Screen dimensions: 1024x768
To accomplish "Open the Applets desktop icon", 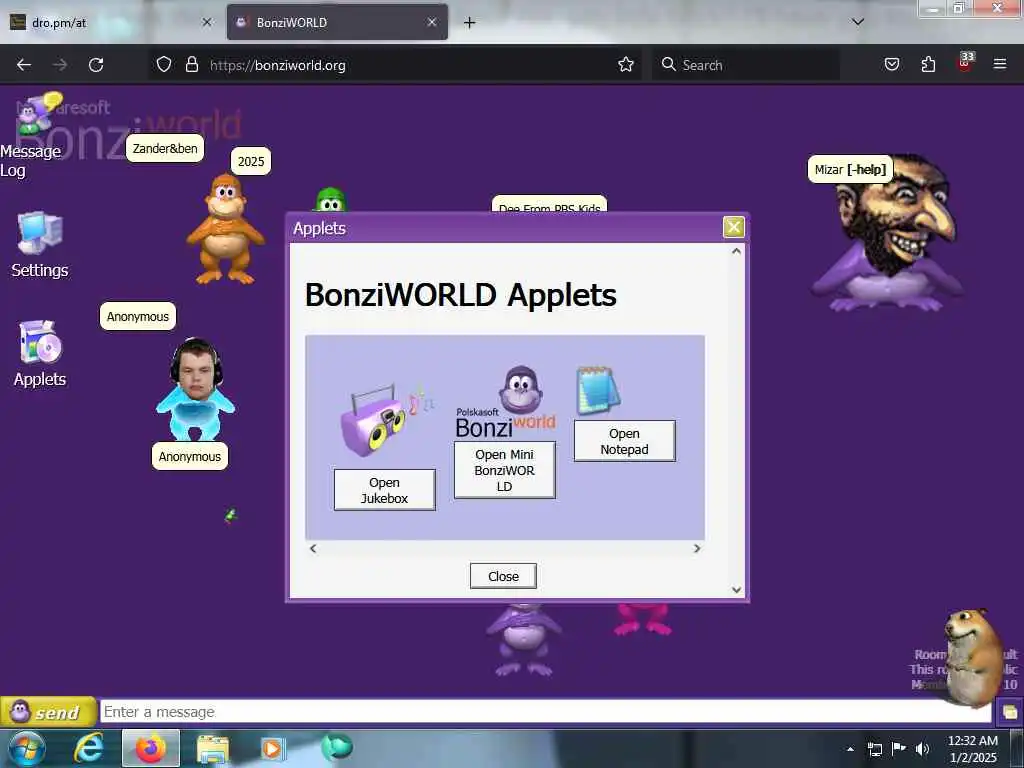I will pos(40,353).
